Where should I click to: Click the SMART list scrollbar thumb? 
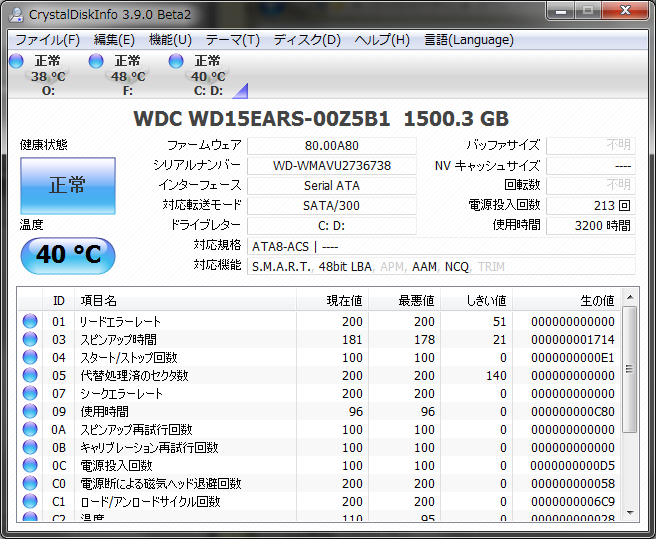[x=630, y=370]
